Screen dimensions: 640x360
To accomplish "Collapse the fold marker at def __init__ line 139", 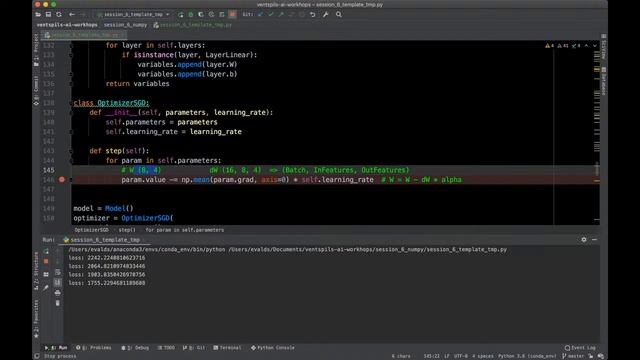I will (71, 113).
